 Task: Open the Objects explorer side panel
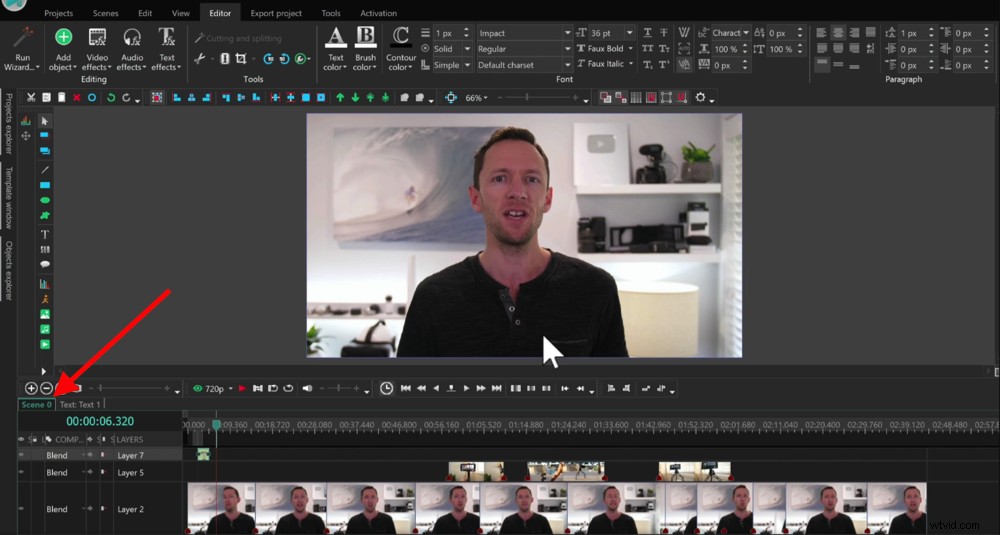pos(8,270)
